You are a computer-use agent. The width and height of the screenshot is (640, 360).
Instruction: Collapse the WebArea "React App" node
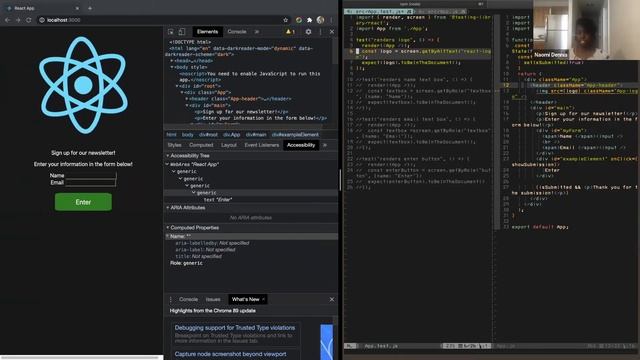click(x=167, y=164)
